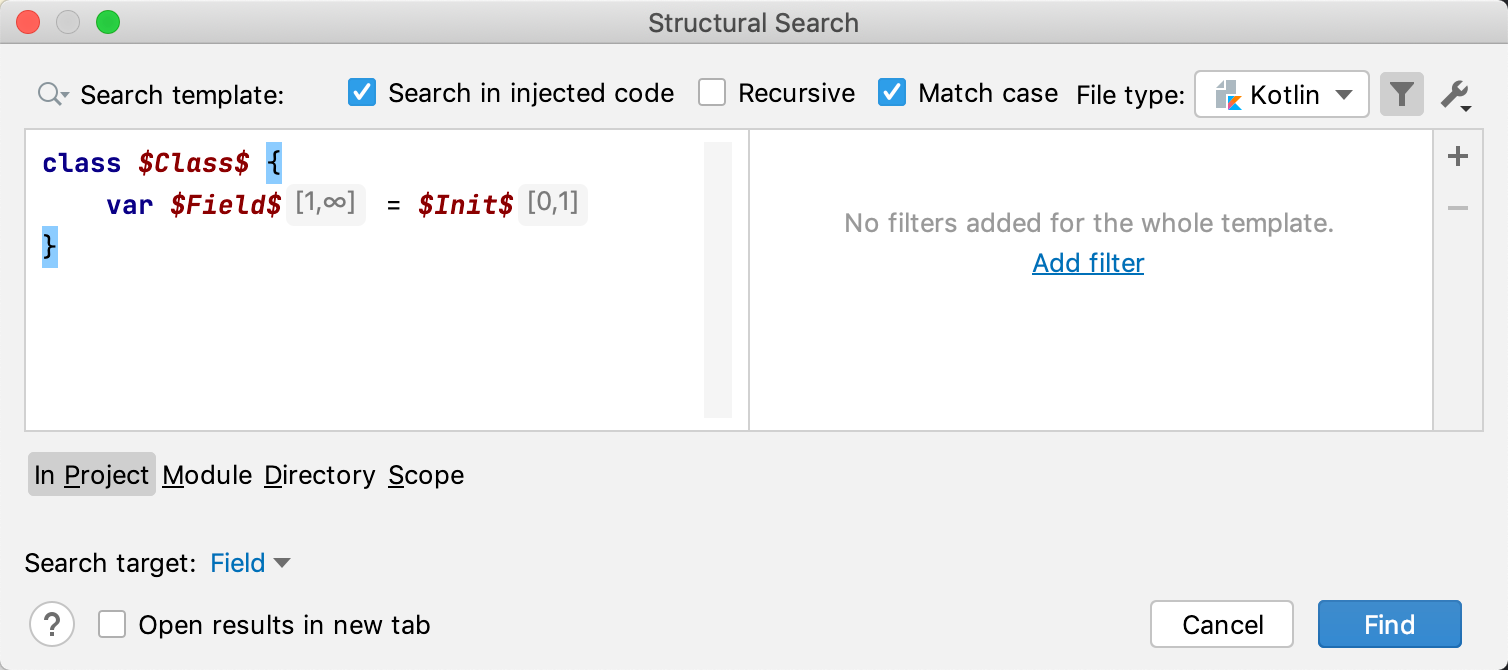The image size is (1508, 670).
Task: Check Open results in new tab
Action: point(112,625)
